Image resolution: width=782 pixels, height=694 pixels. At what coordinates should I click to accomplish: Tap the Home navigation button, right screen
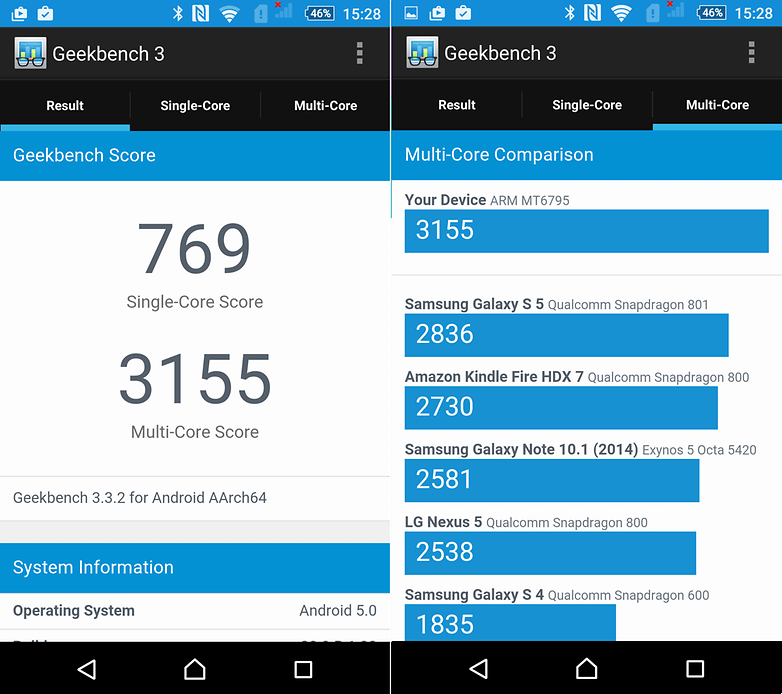(x=586, y=669)
